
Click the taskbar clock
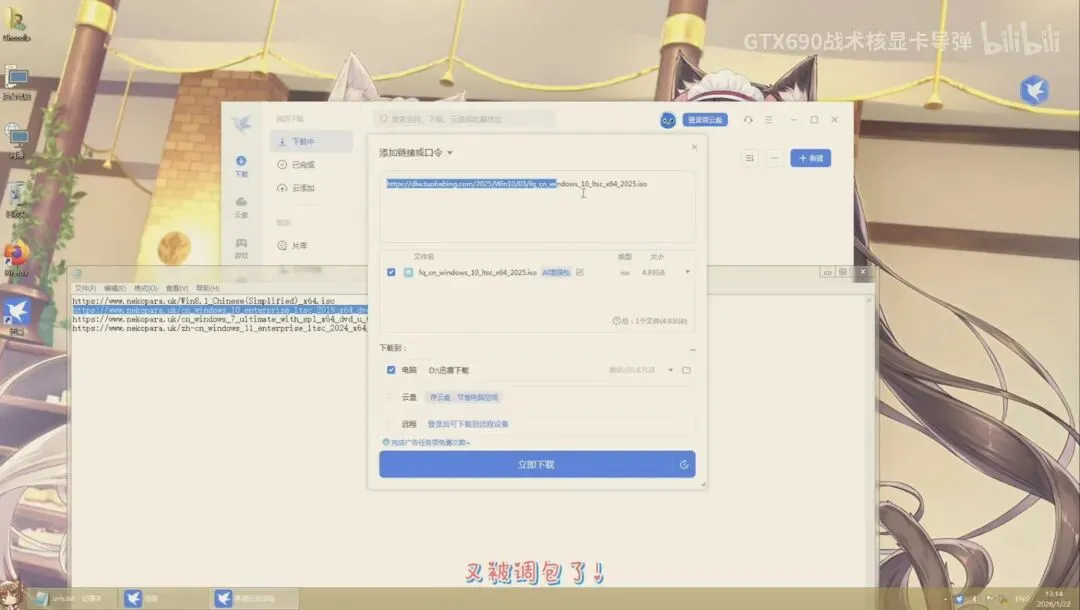click(1054, 598)
